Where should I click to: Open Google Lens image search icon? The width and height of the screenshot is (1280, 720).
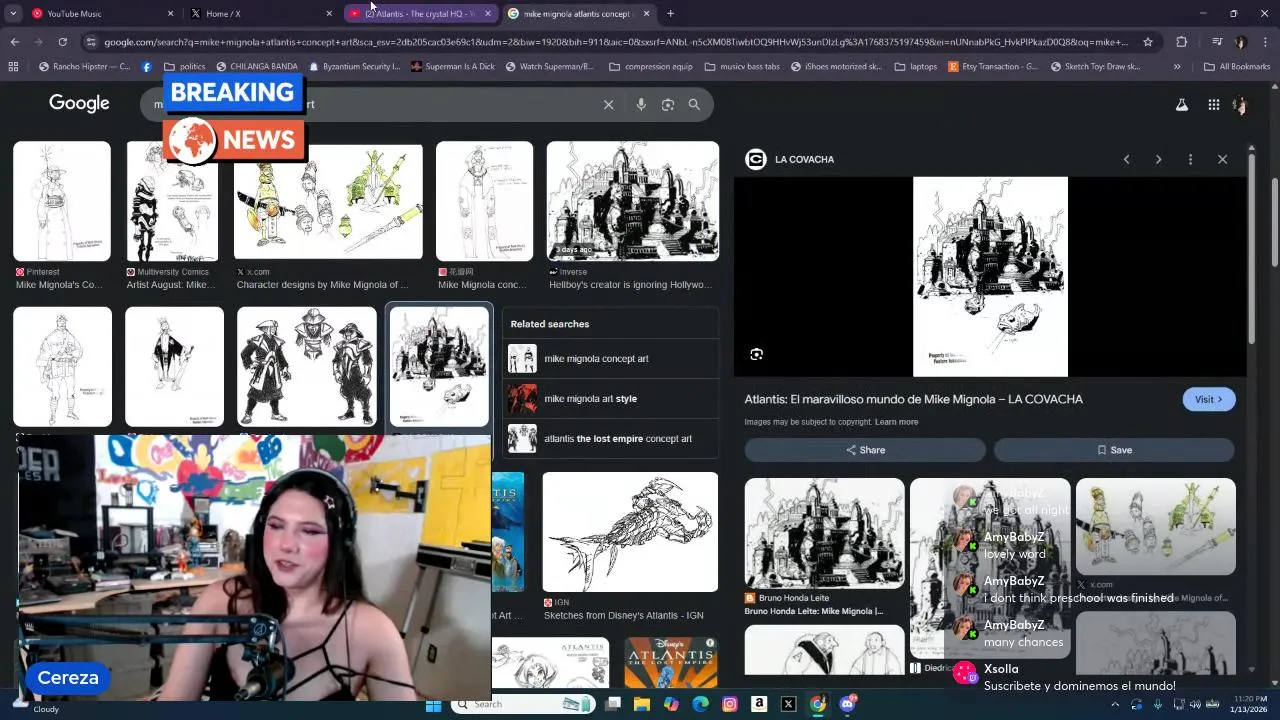pyautogui.click(x=668, y=104)
